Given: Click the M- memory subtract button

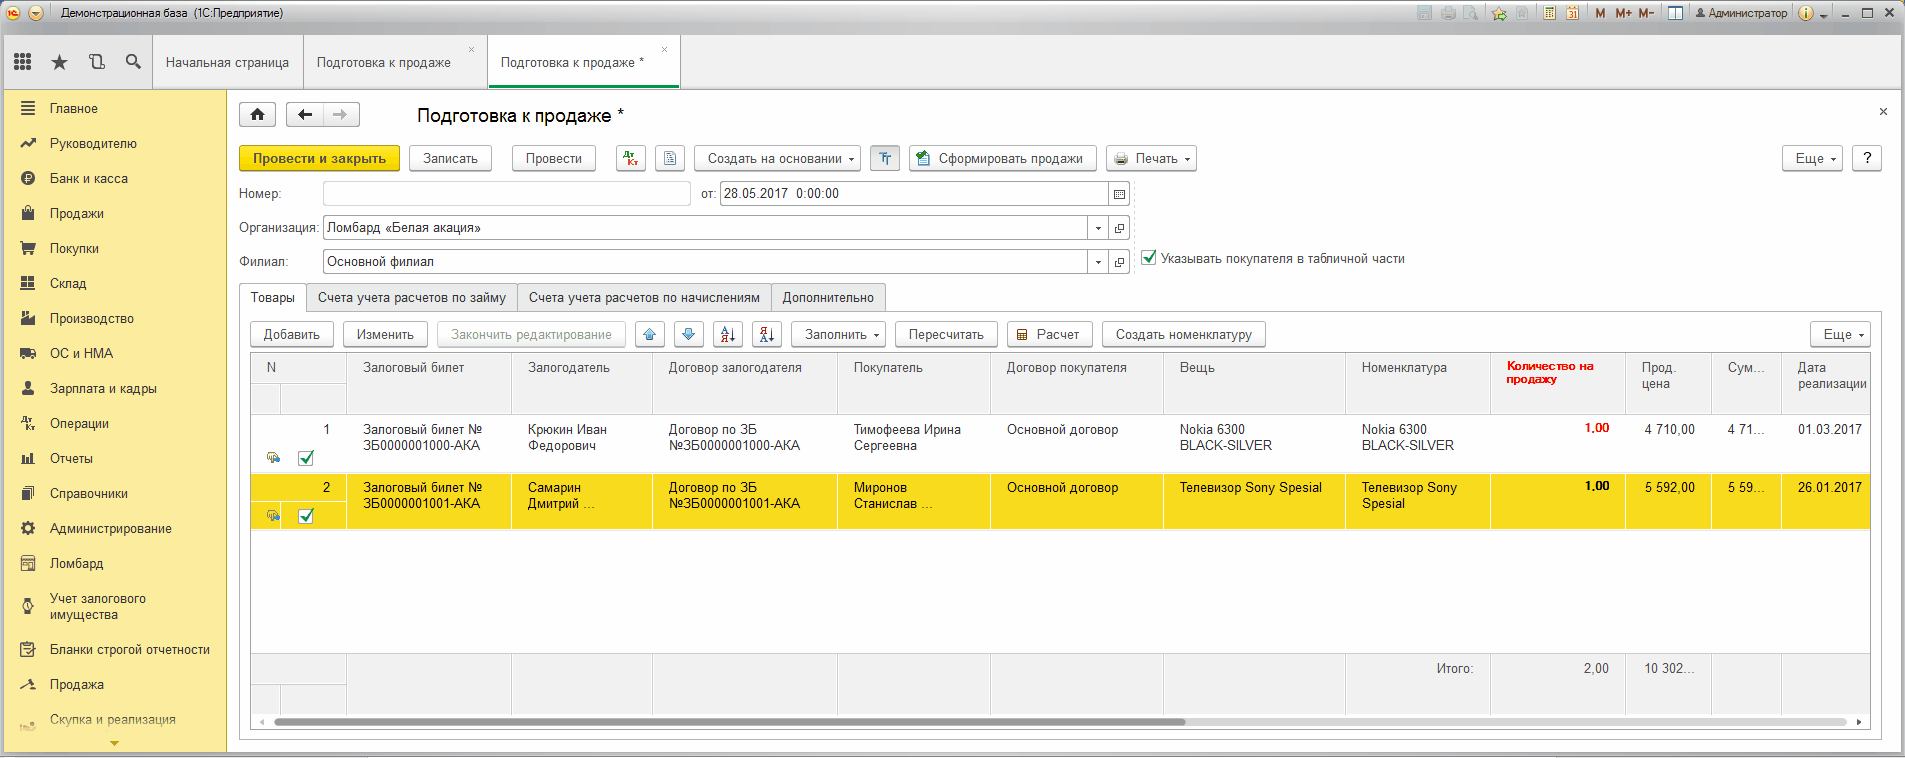Looking at the screenshot, I should click(1646, 13).
